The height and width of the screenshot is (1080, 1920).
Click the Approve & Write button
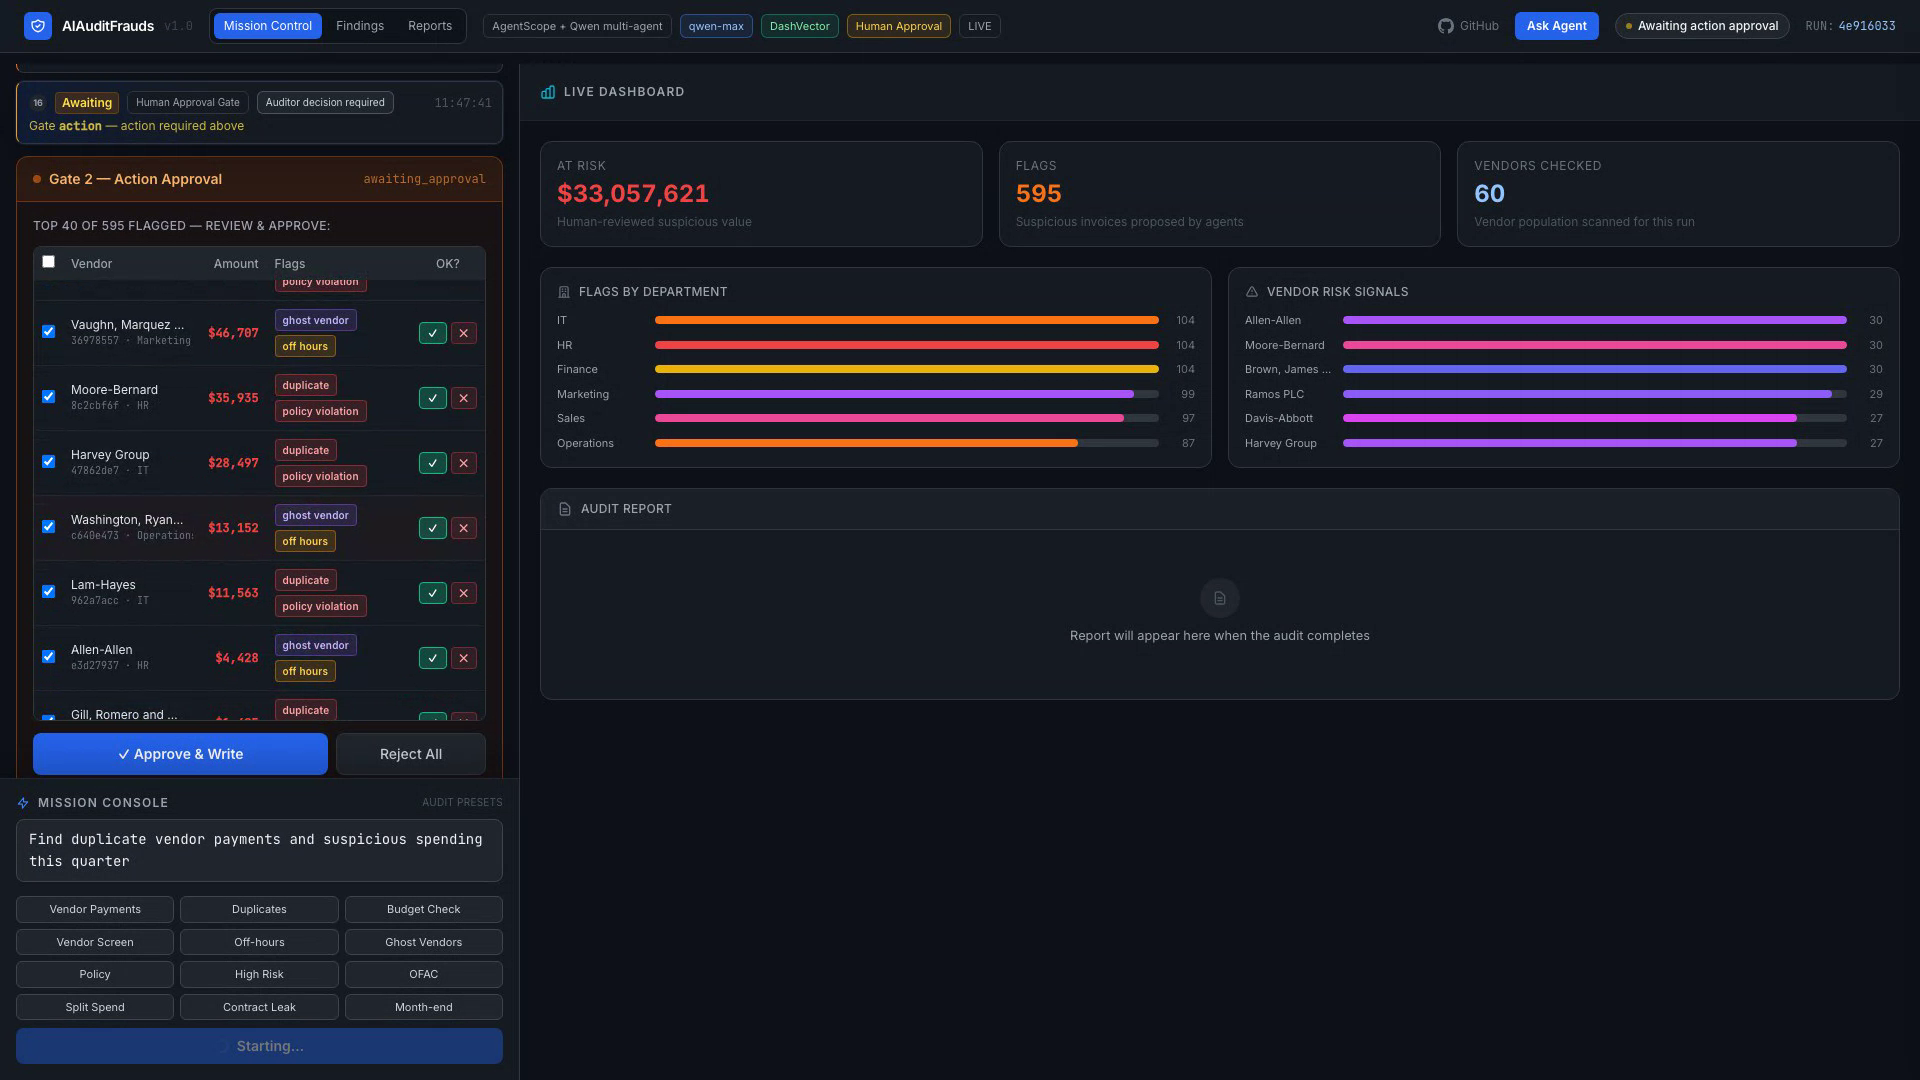click(180, 754)
